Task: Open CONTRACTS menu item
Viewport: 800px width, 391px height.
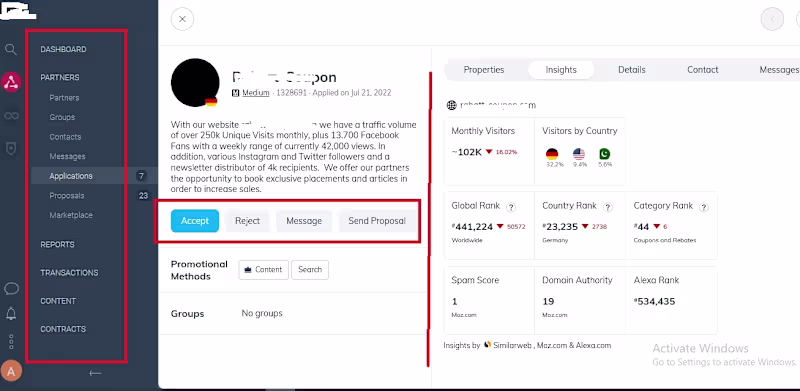Action: coord(63,329)
